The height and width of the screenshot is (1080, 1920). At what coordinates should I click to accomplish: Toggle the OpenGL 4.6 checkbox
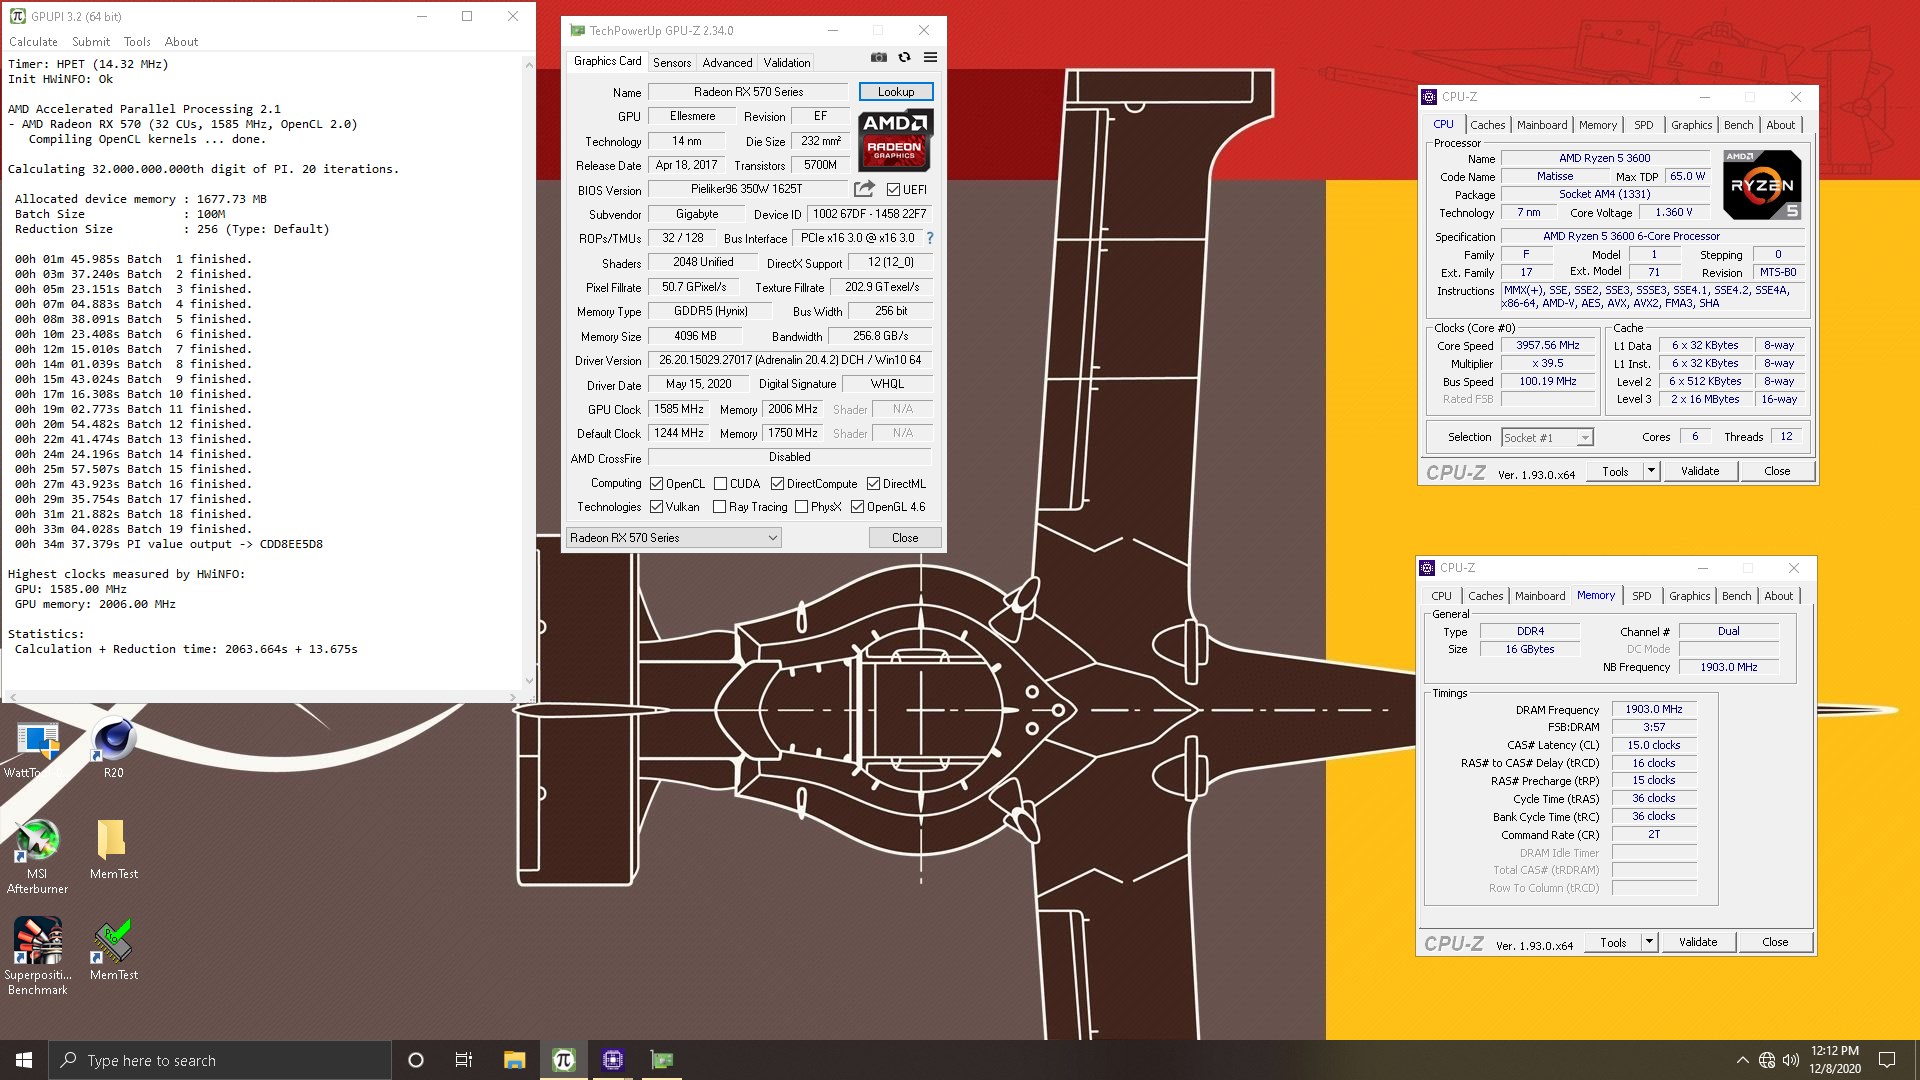click(857, 507)
